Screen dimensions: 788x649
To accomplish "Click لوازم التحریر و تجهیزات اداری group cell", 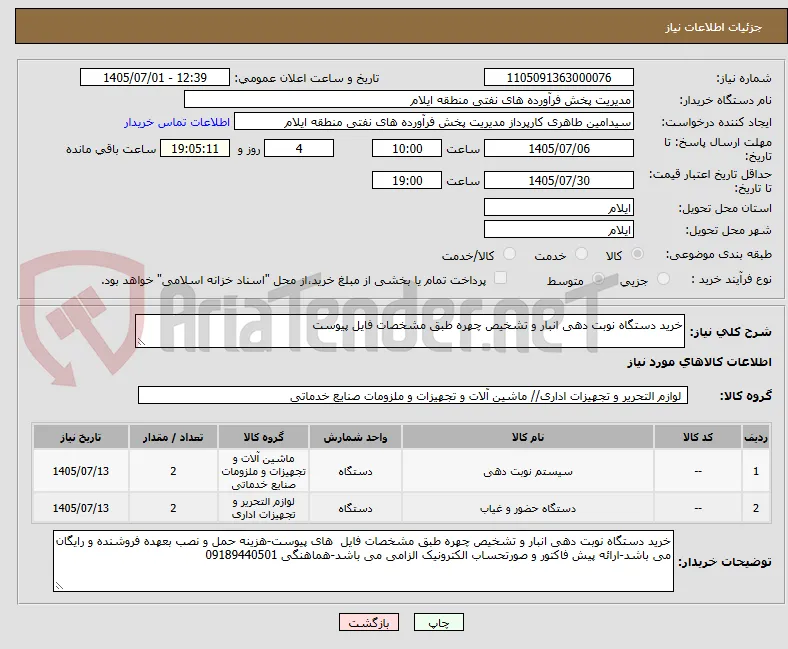I will click(x=263, y=508).
